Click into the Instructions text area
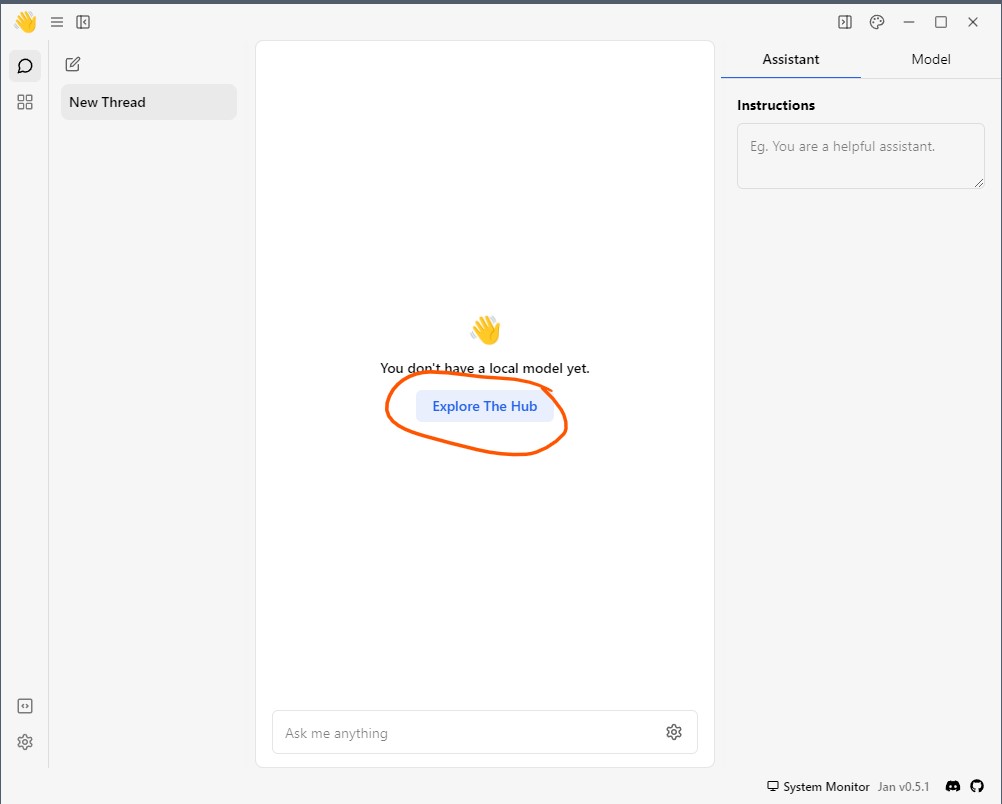Screen dimensions: 1002x804 coord(860,156)
